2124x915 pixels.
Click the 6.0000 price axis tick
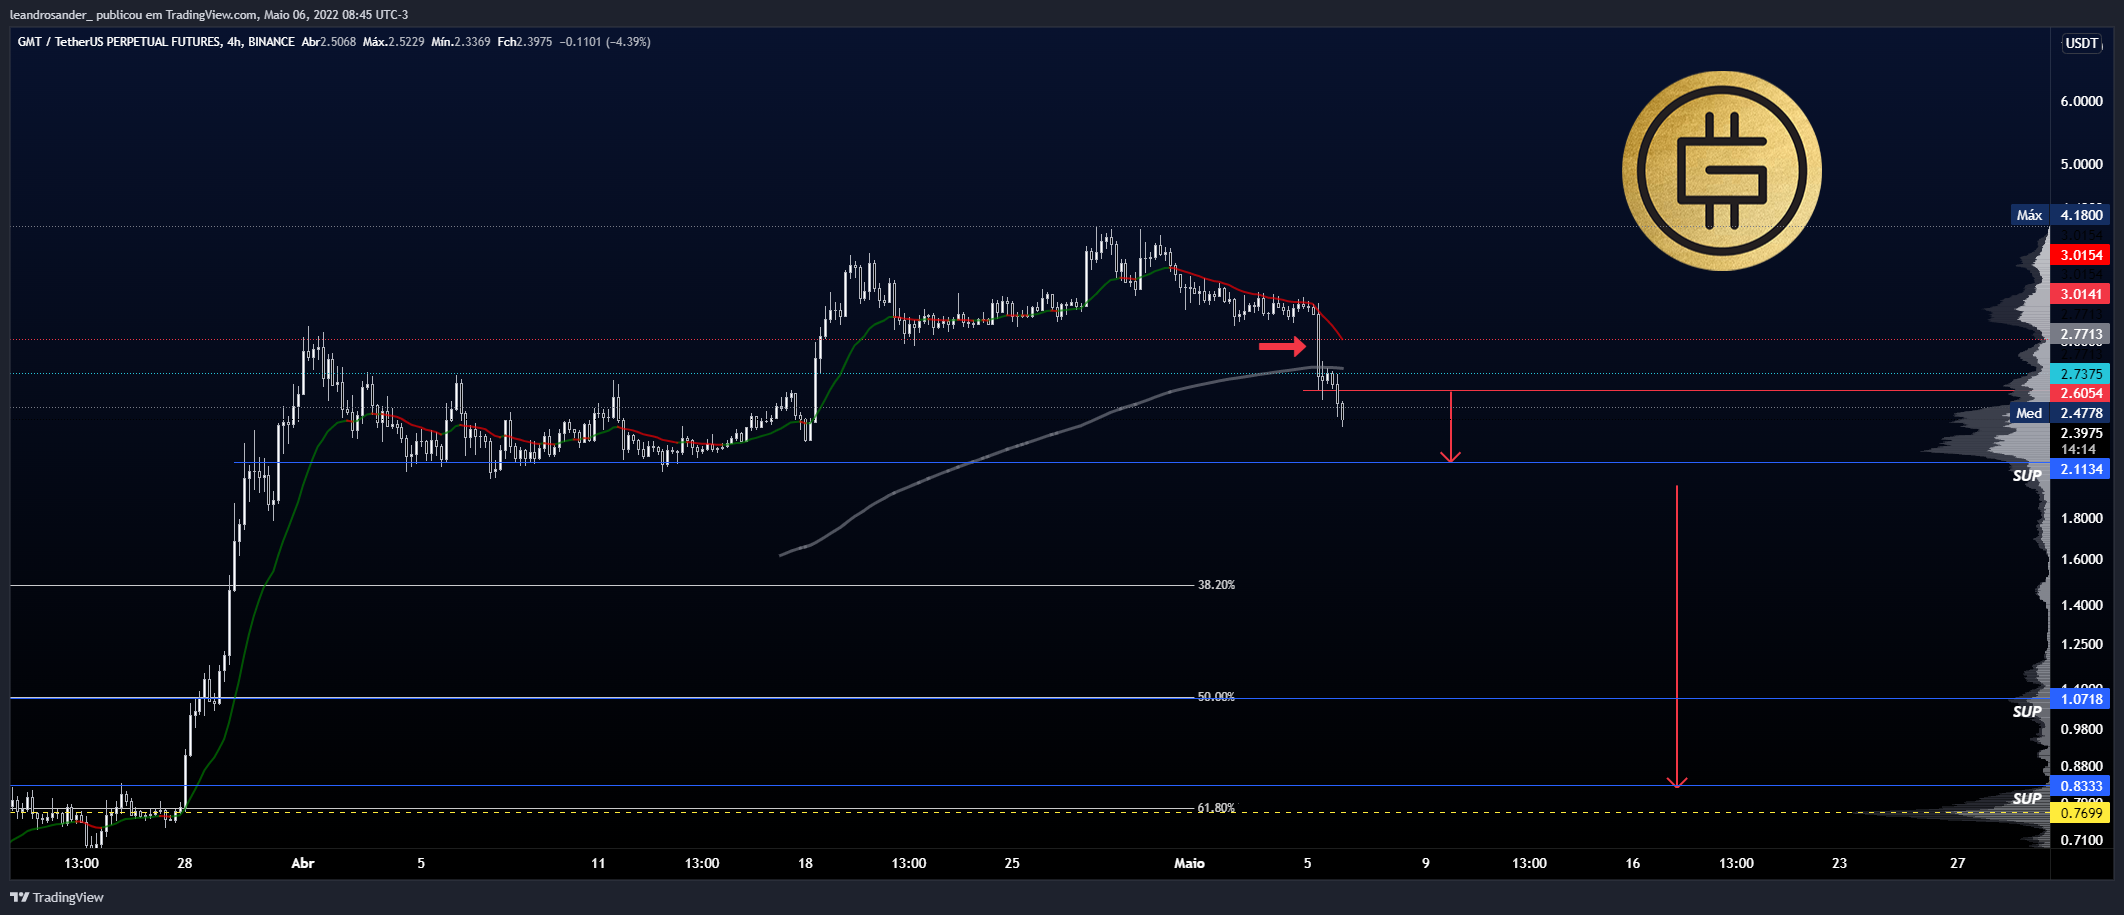pyautogui.click(x=2081, y=101)
